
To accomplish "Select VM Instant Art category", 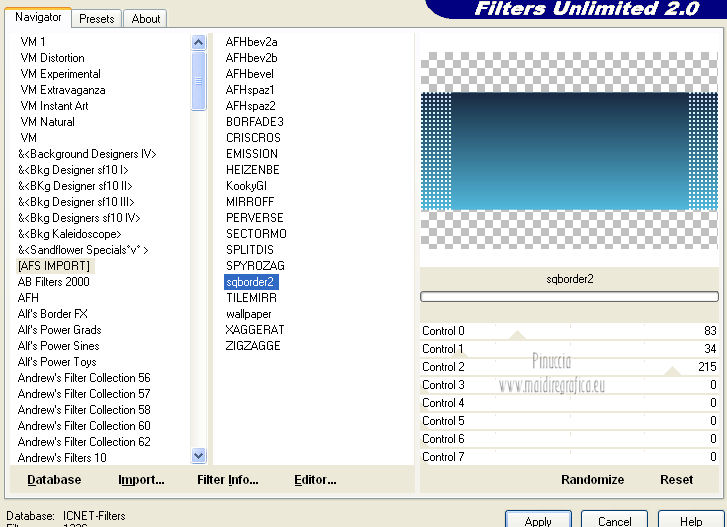I will [54, 106].
